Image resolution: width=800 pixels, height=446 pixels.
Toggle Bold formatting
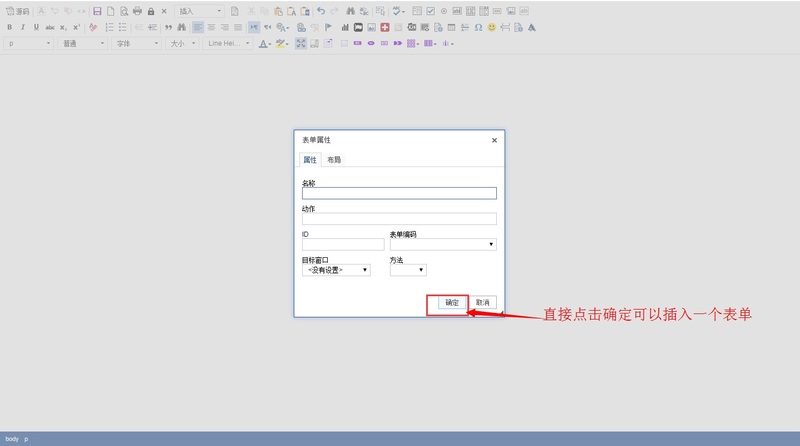point(9,27)
